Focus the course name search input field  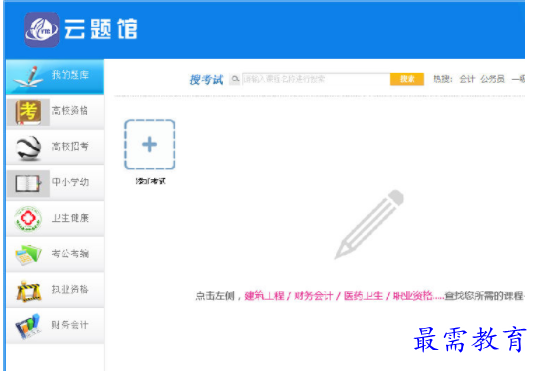pos(316,79)
